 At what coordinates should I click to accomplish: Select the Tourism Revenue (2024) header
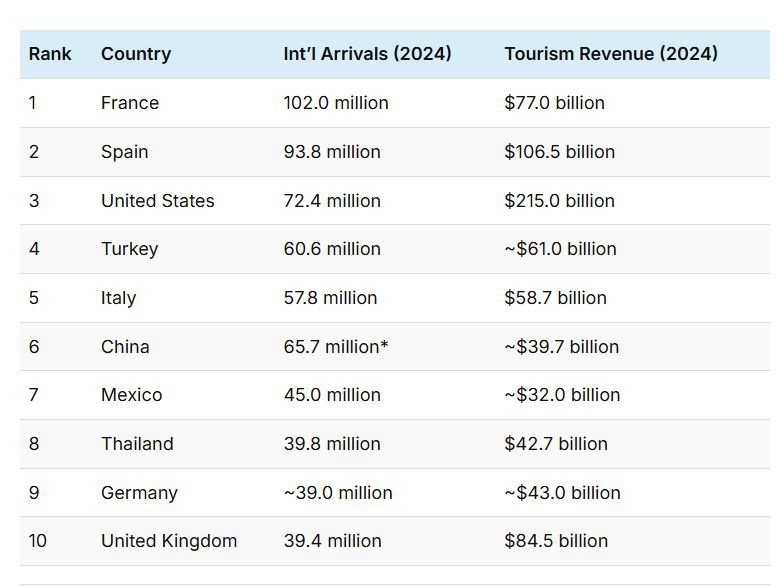(x=611, y=54)
